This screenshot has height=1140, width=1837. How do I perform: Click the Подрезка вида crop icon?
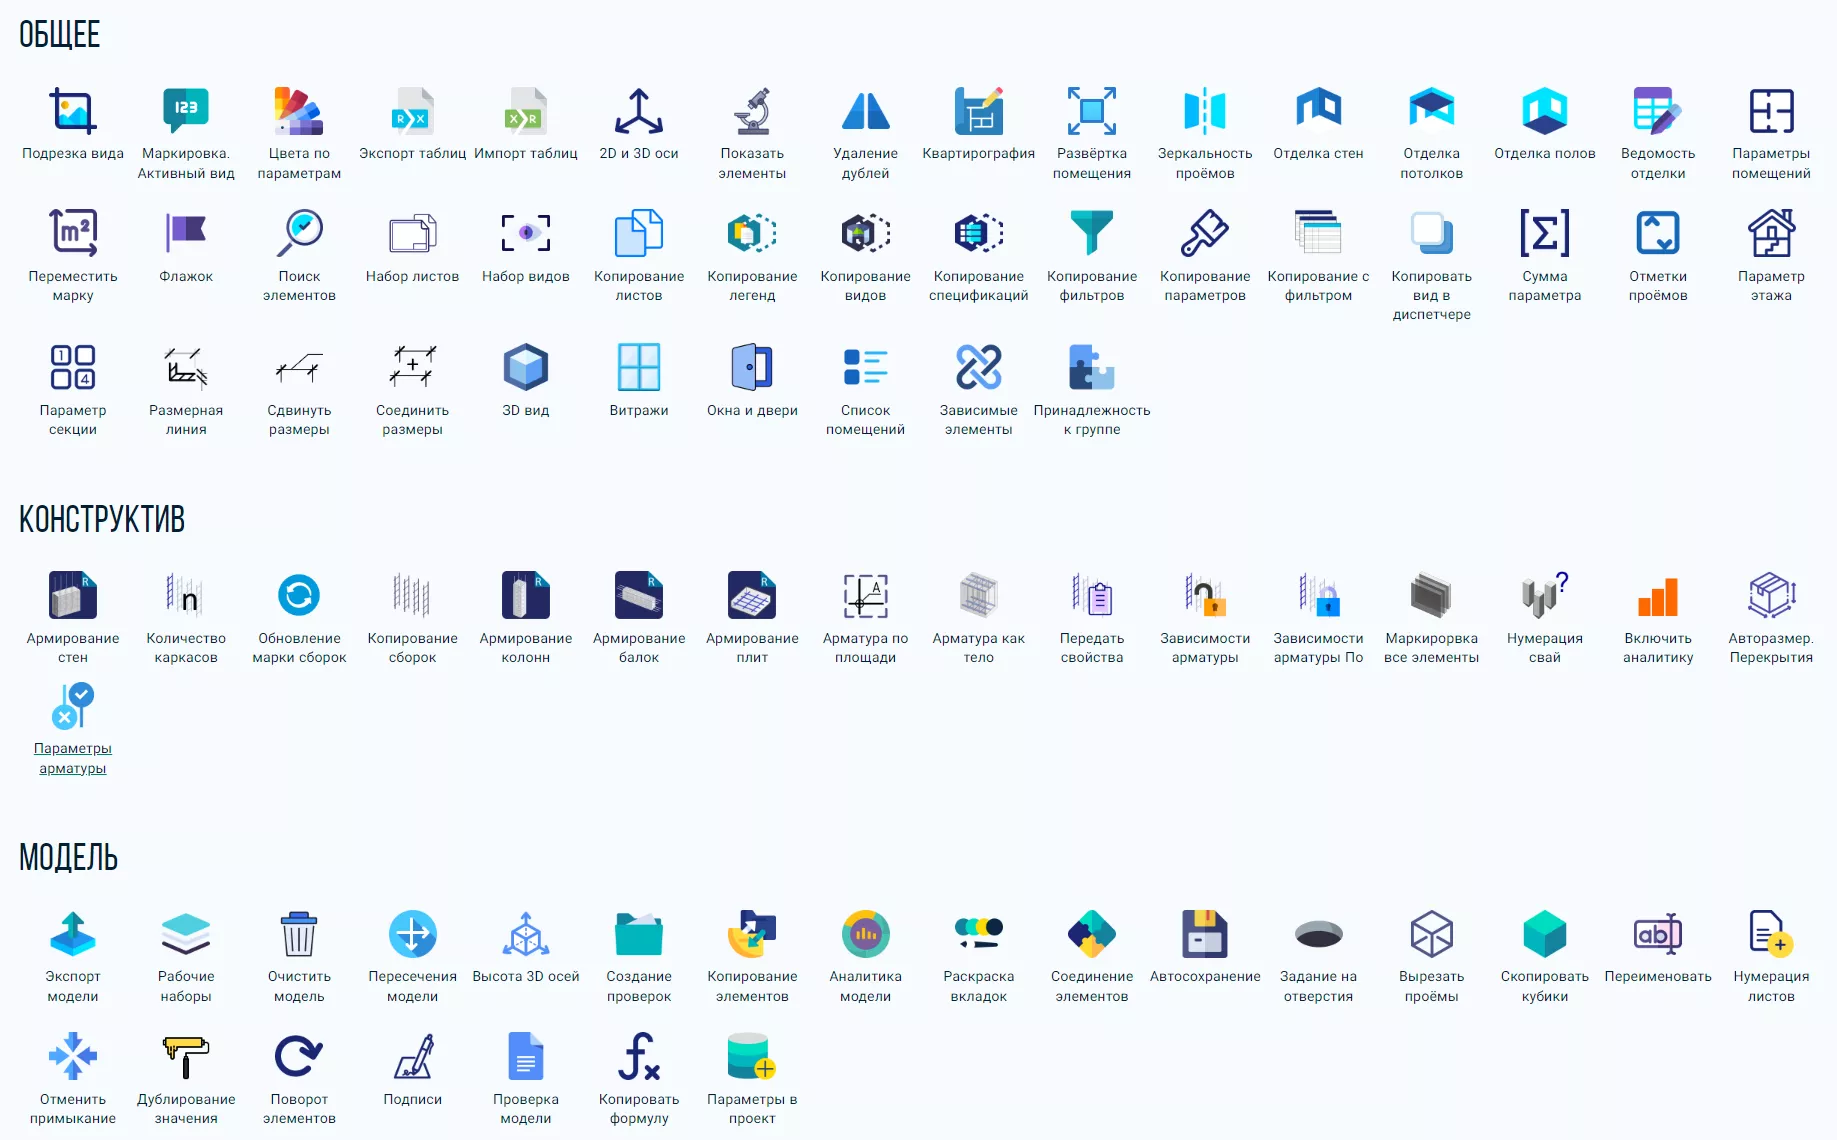coord(73,111)
